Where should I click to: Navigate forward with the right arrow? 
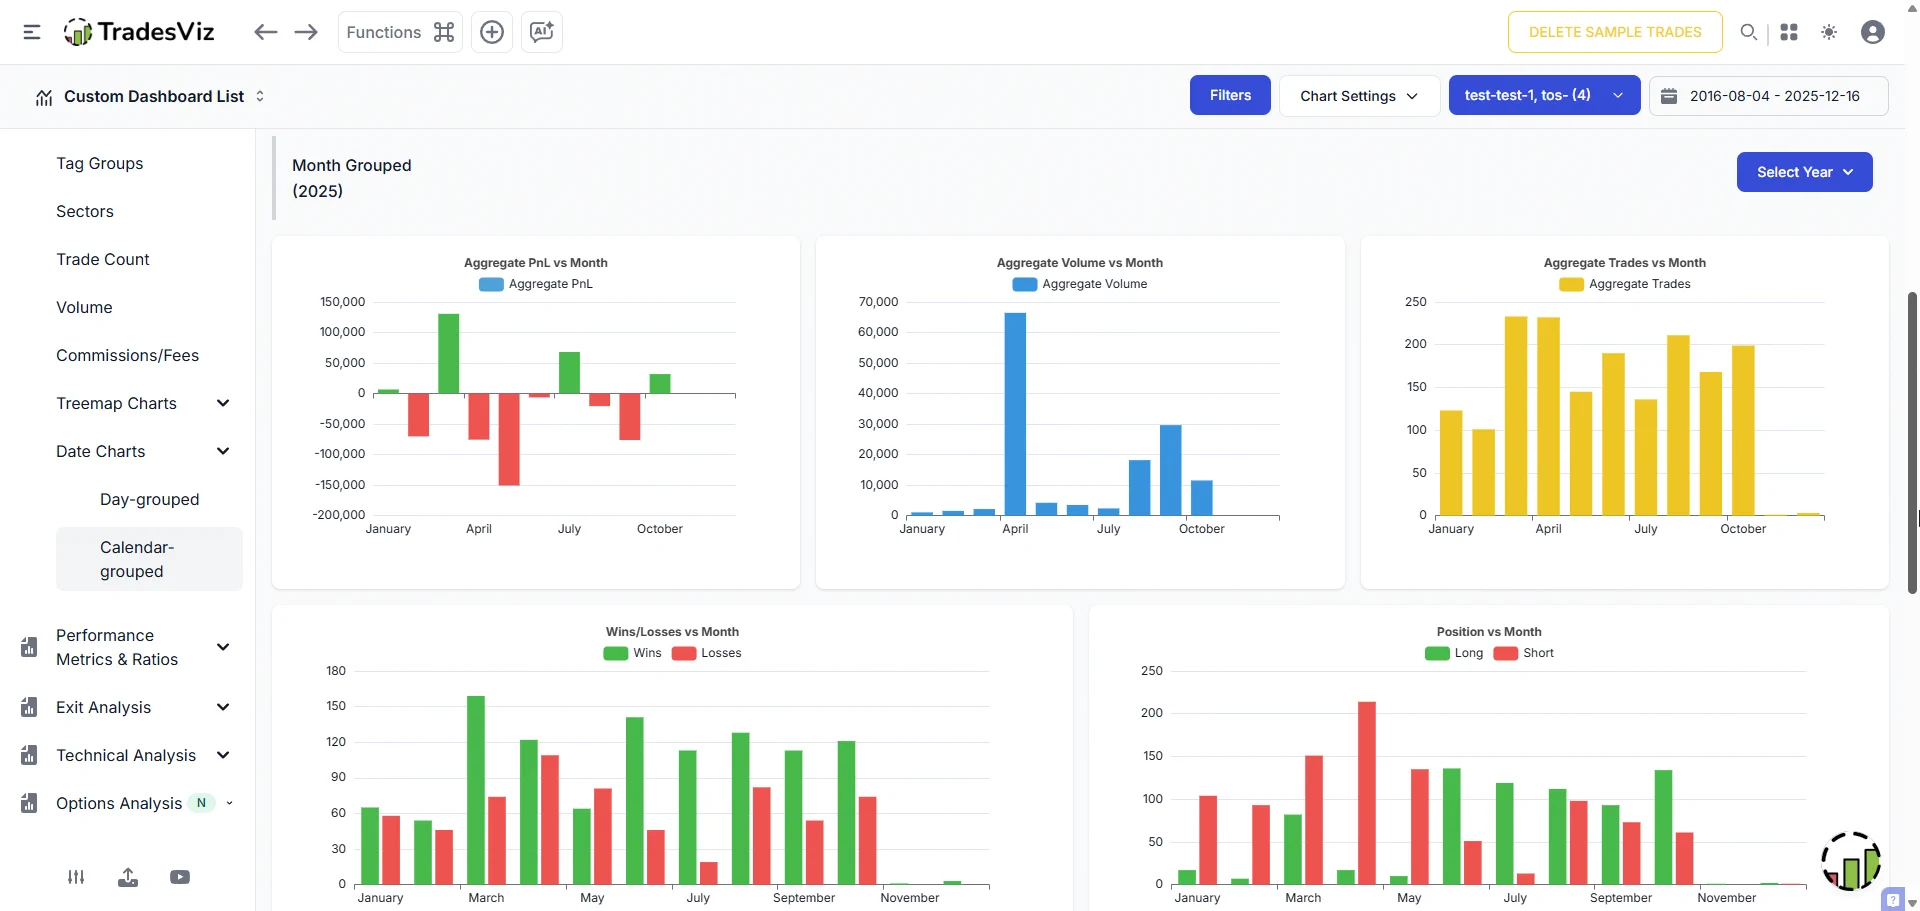pos(306,32)
